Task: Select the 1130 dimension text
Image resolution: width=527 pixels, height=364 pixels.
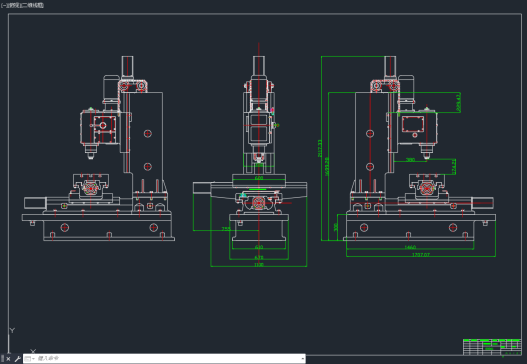Action: (259, 265)
